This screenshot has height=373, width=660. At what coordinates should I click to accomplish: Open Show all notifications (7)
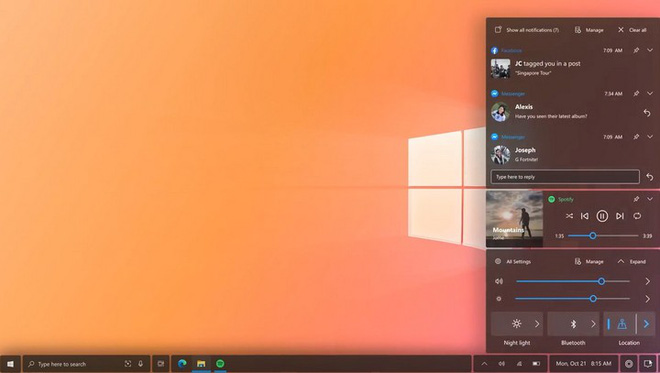(527, 30)
